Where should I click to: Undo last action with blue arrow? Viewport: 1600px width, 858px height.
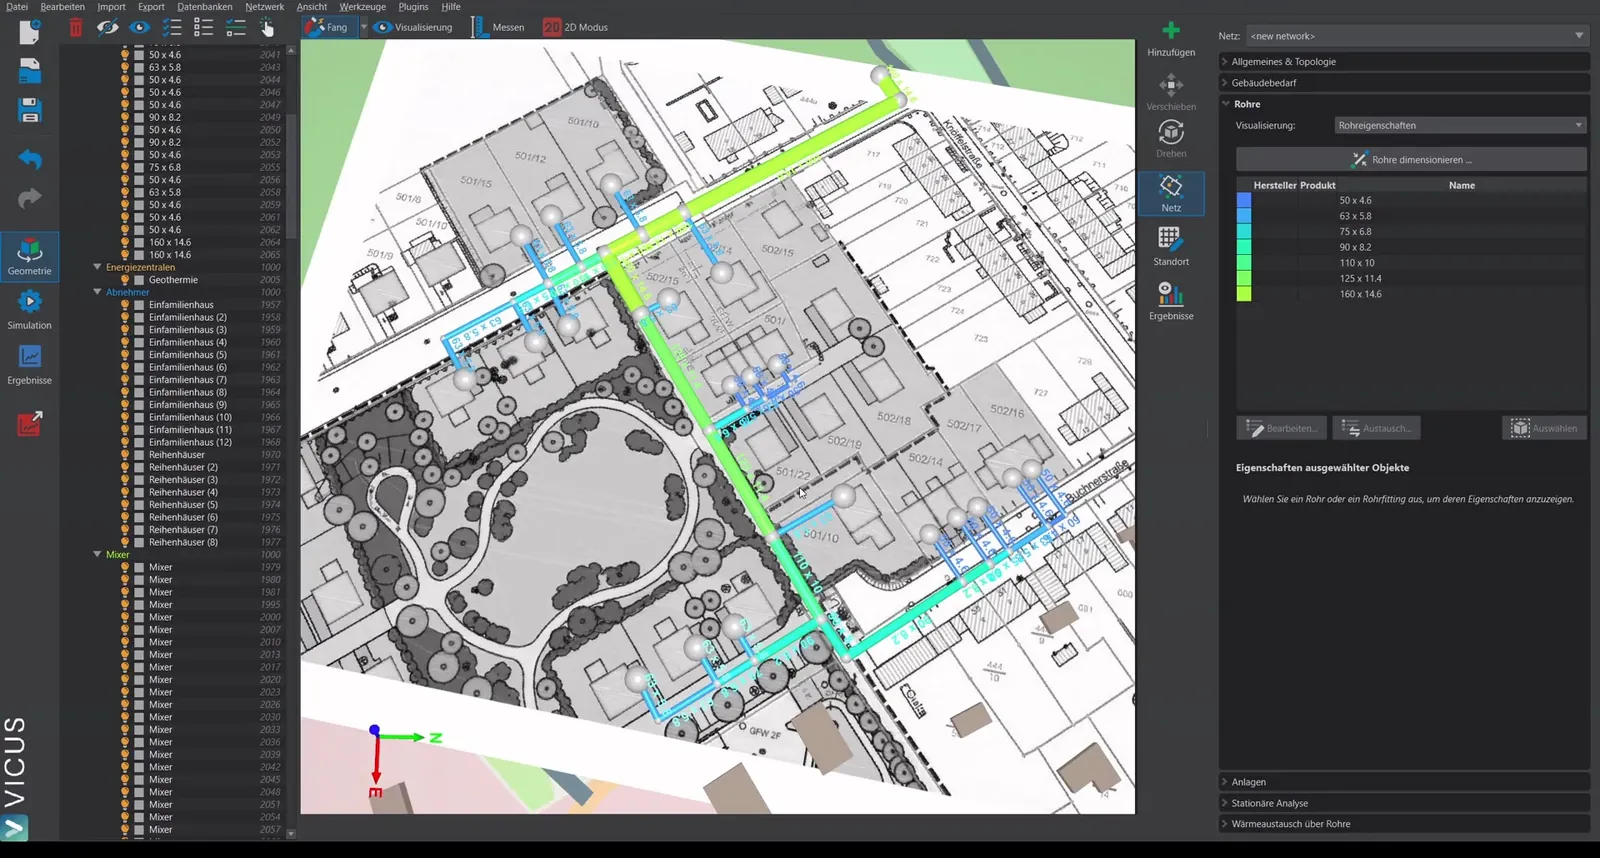pyautogui.click(x=30, y=159)
